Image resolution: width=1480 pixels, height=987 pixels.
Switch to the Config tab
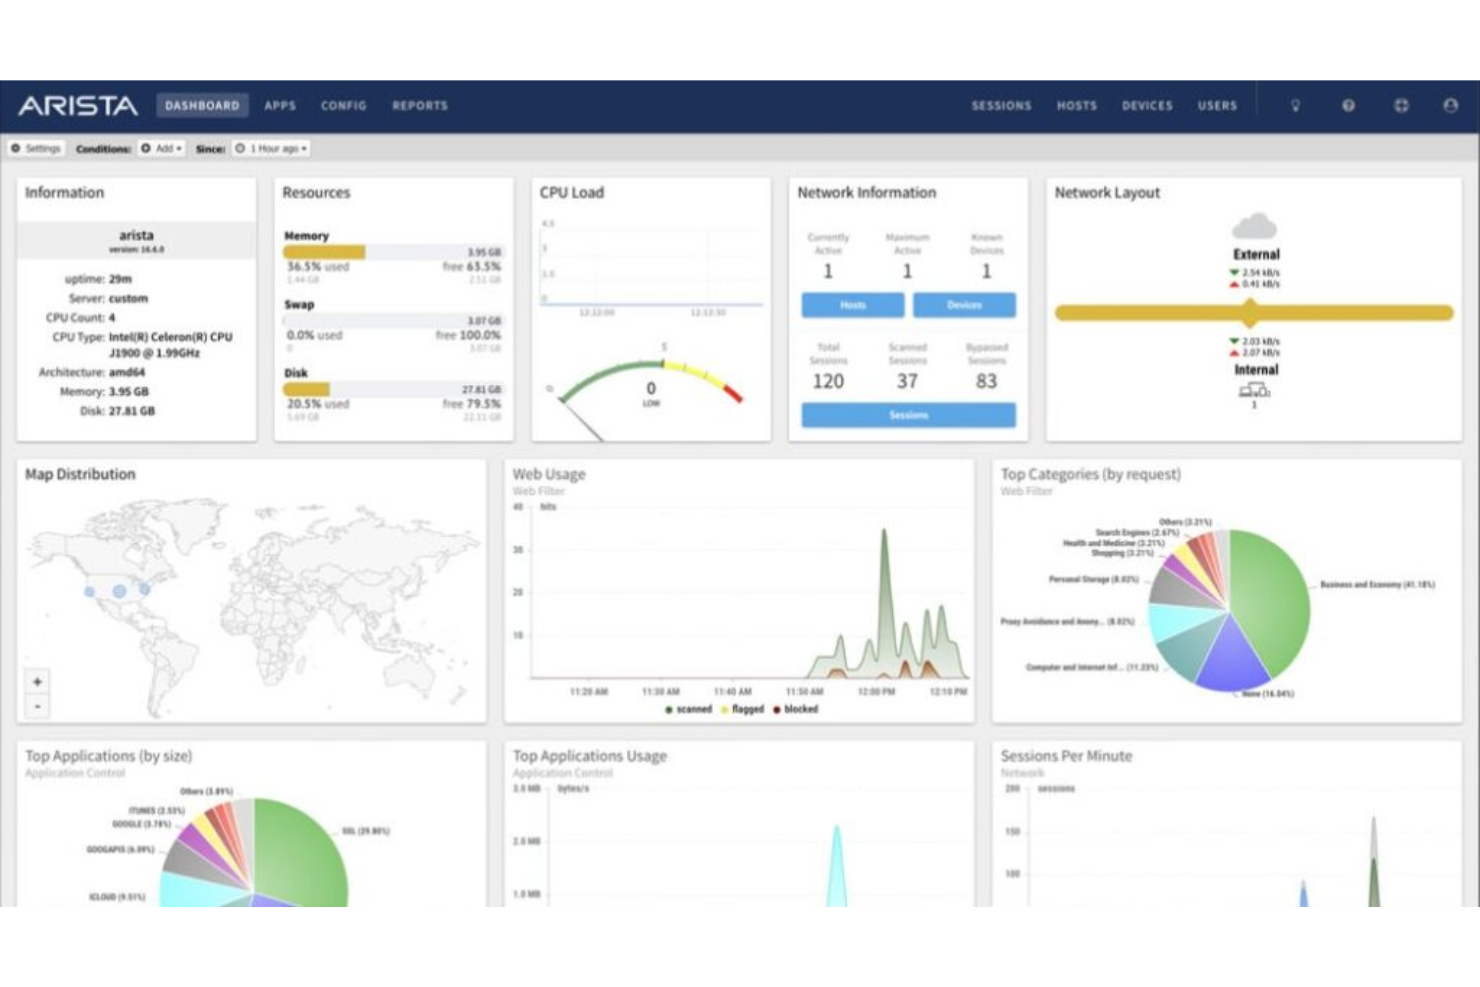(x=343, y=105)
